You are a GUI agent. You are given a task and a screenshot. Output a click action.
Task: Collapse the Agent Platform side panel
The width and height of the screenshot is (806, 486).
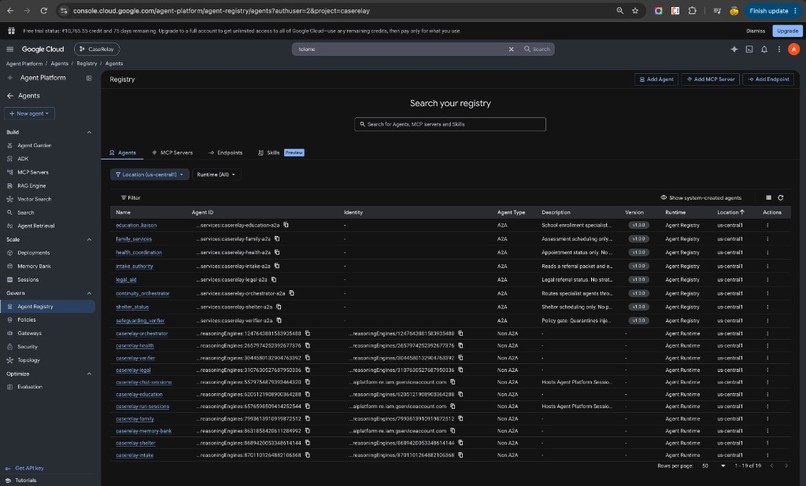[88, 78]
